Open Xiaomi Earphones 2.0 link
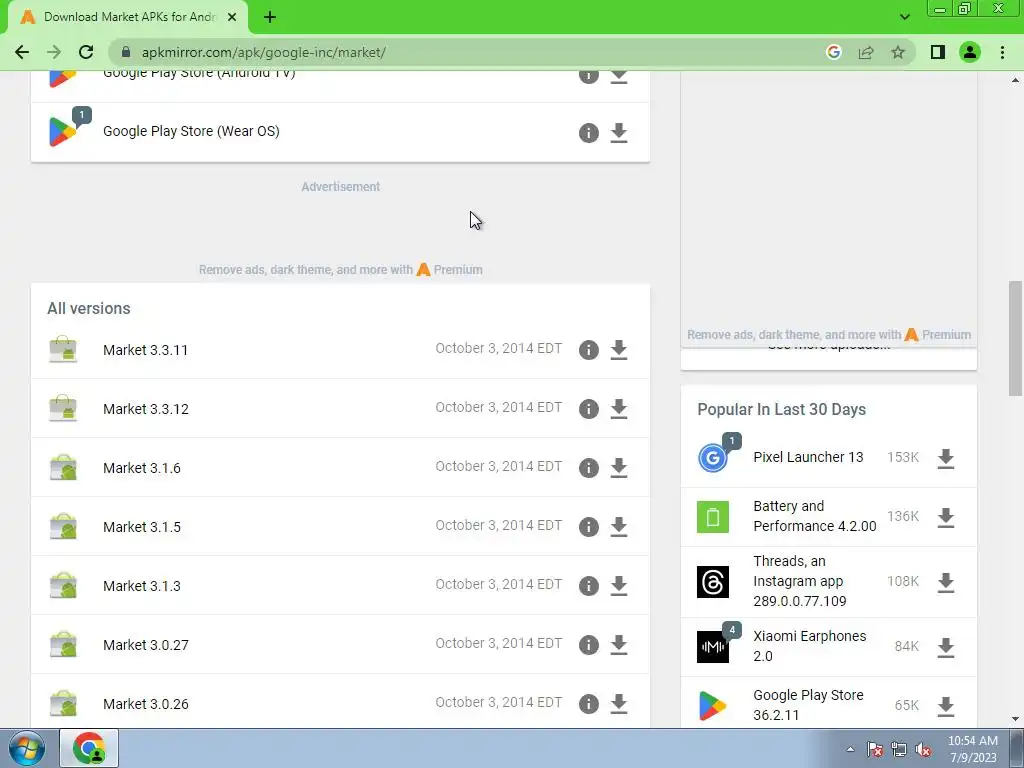 [x=810, y=646]
